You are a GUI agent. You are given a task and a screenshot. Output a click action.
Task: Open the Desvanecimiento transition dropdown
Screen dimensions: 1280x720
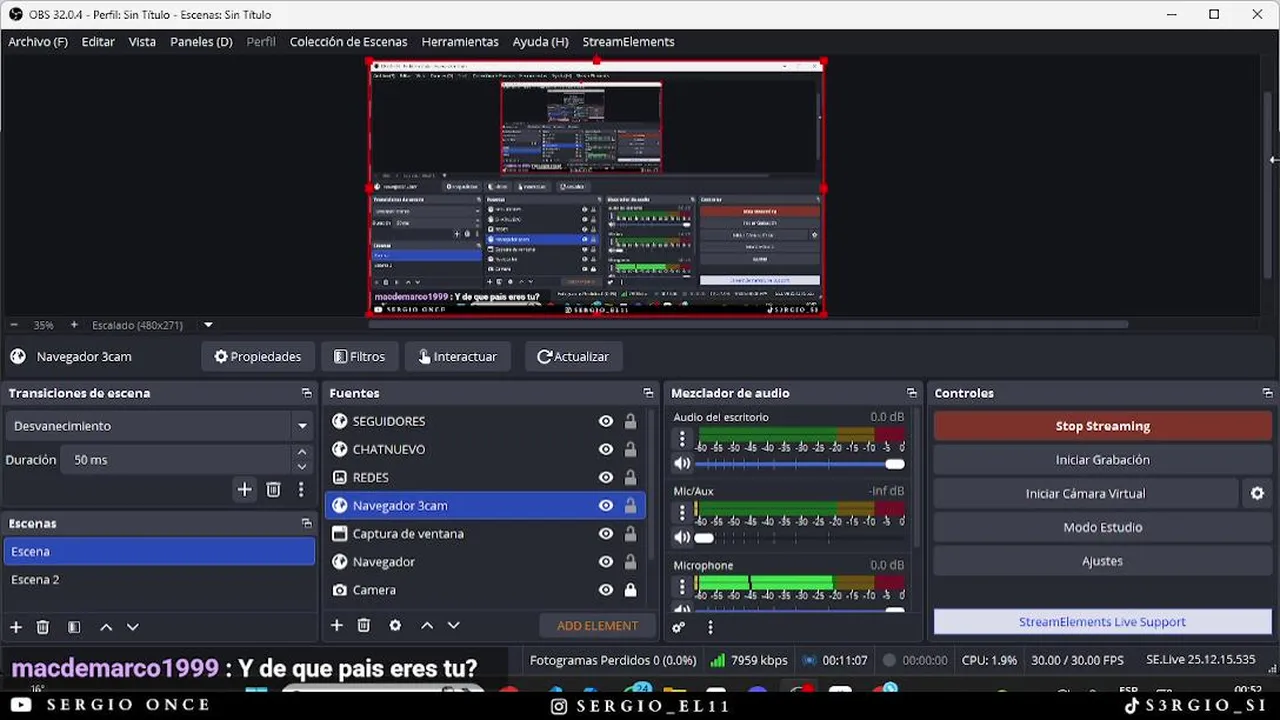click(x=160, y=426)
